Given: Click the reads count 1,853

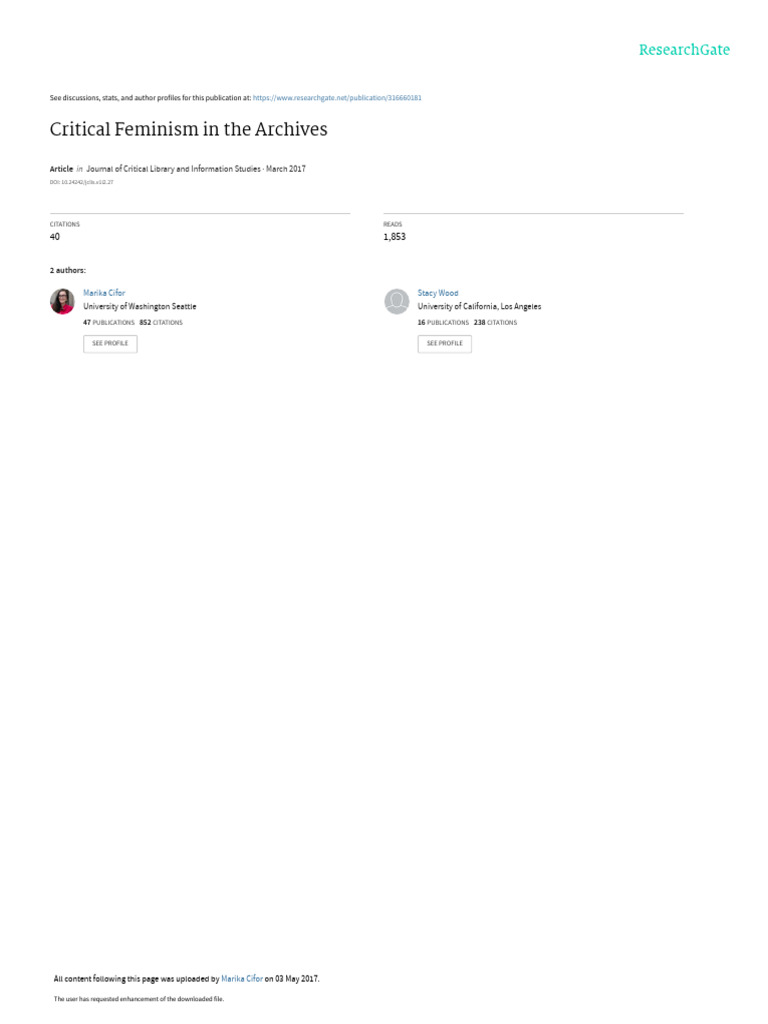Looking at the screenshot, I should point(394,236).
